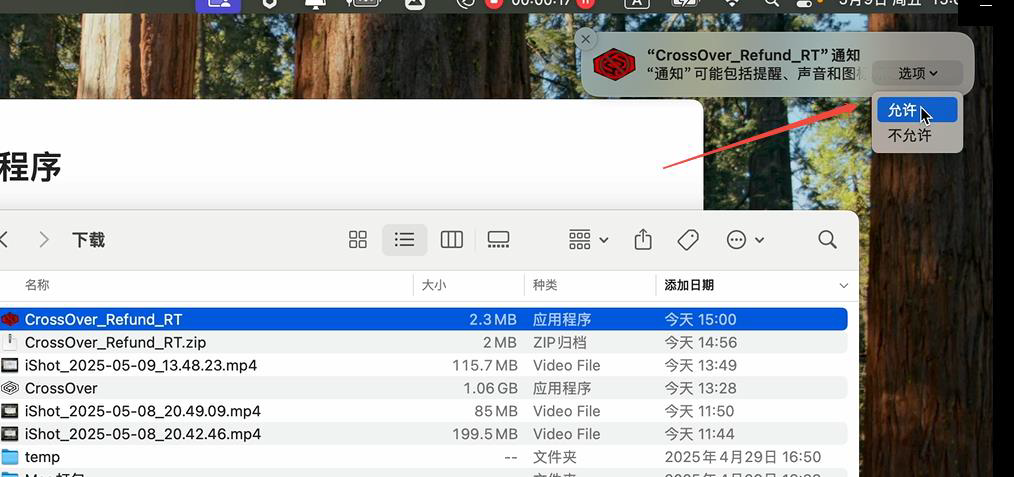
Task: Sort files by 添加日期 column header
Action: pos(689,285)
